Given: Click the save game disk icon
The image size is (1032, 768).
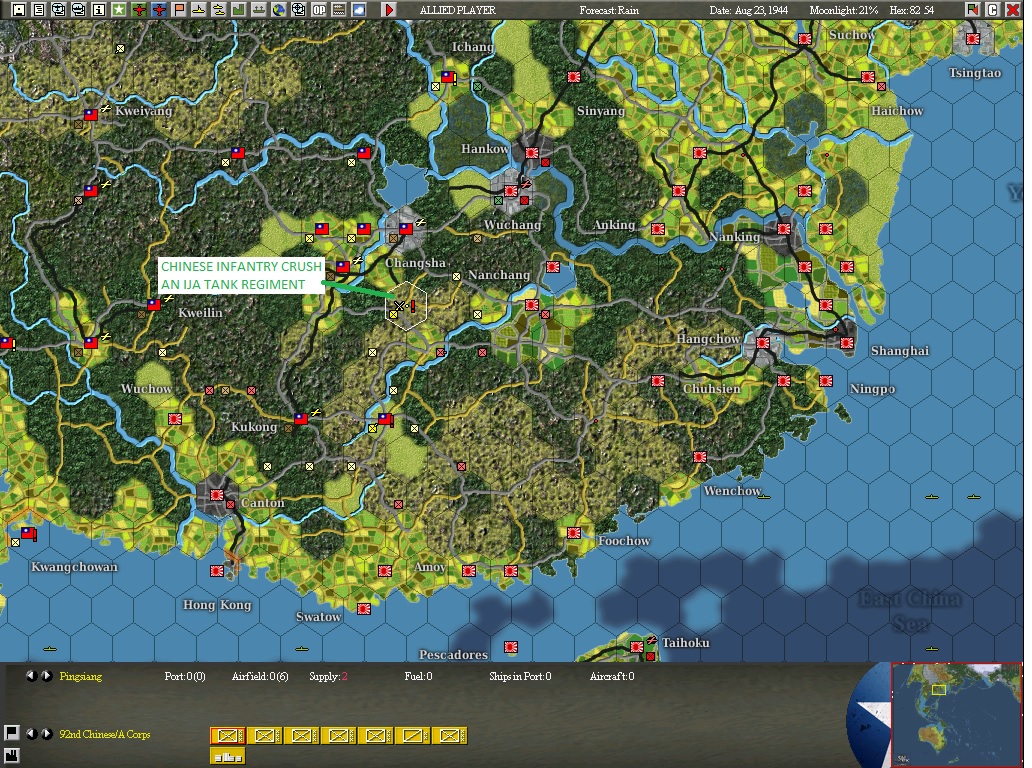Looking at the screenshot, I should 19,10.
